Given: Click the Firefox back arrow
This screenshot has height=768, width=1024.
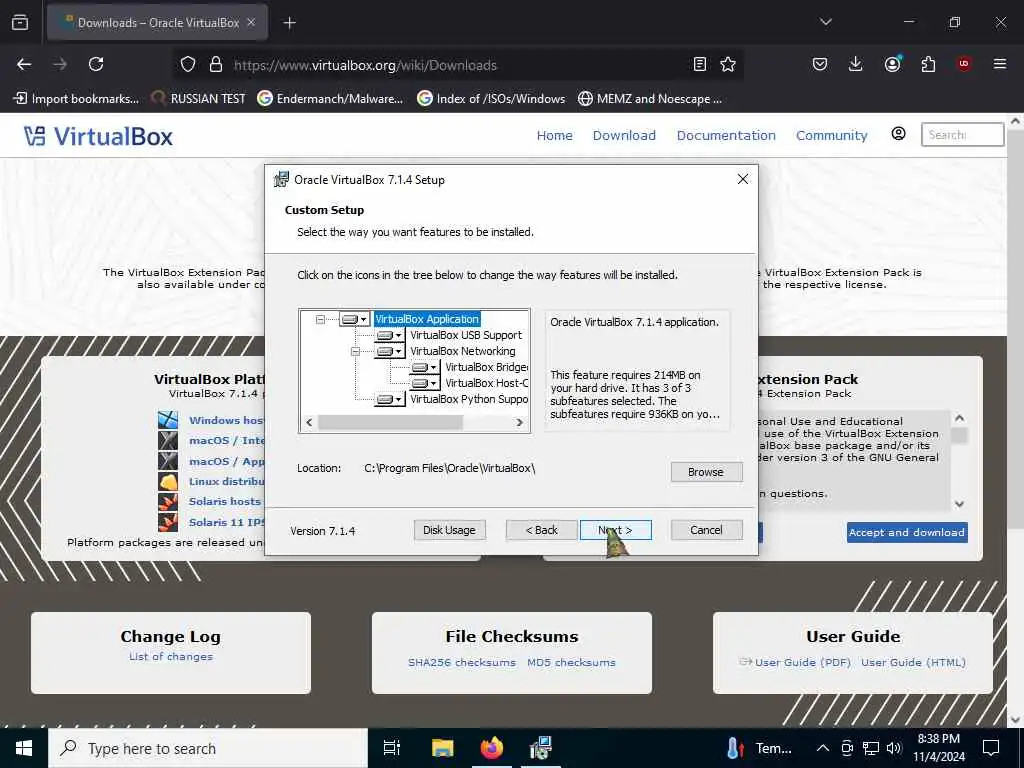Looking at the screenshot, I should point(24,64).
